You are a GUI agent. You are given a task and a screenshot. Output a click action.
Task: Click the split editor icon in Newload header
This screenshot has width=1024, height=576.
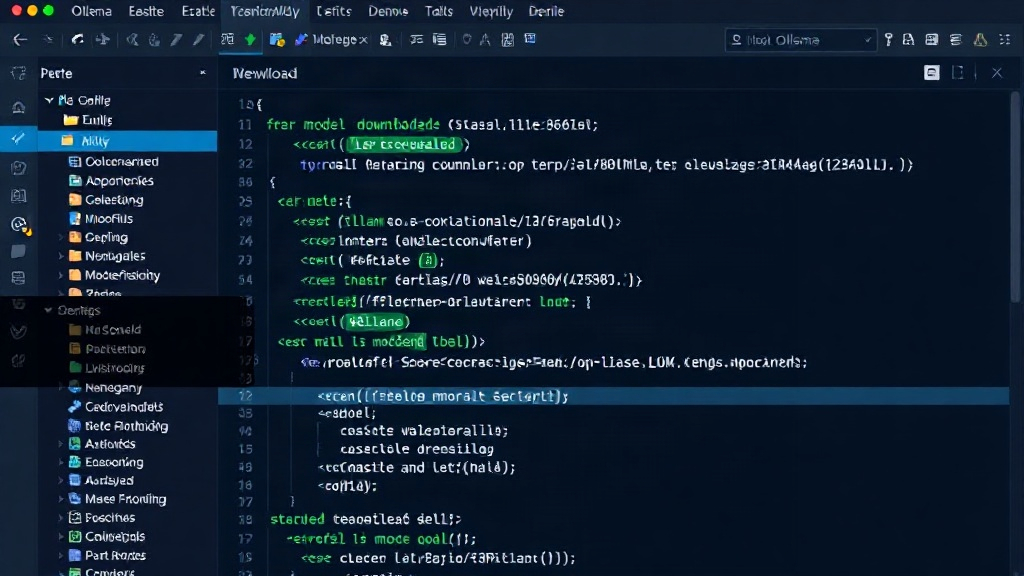[957, 72]
